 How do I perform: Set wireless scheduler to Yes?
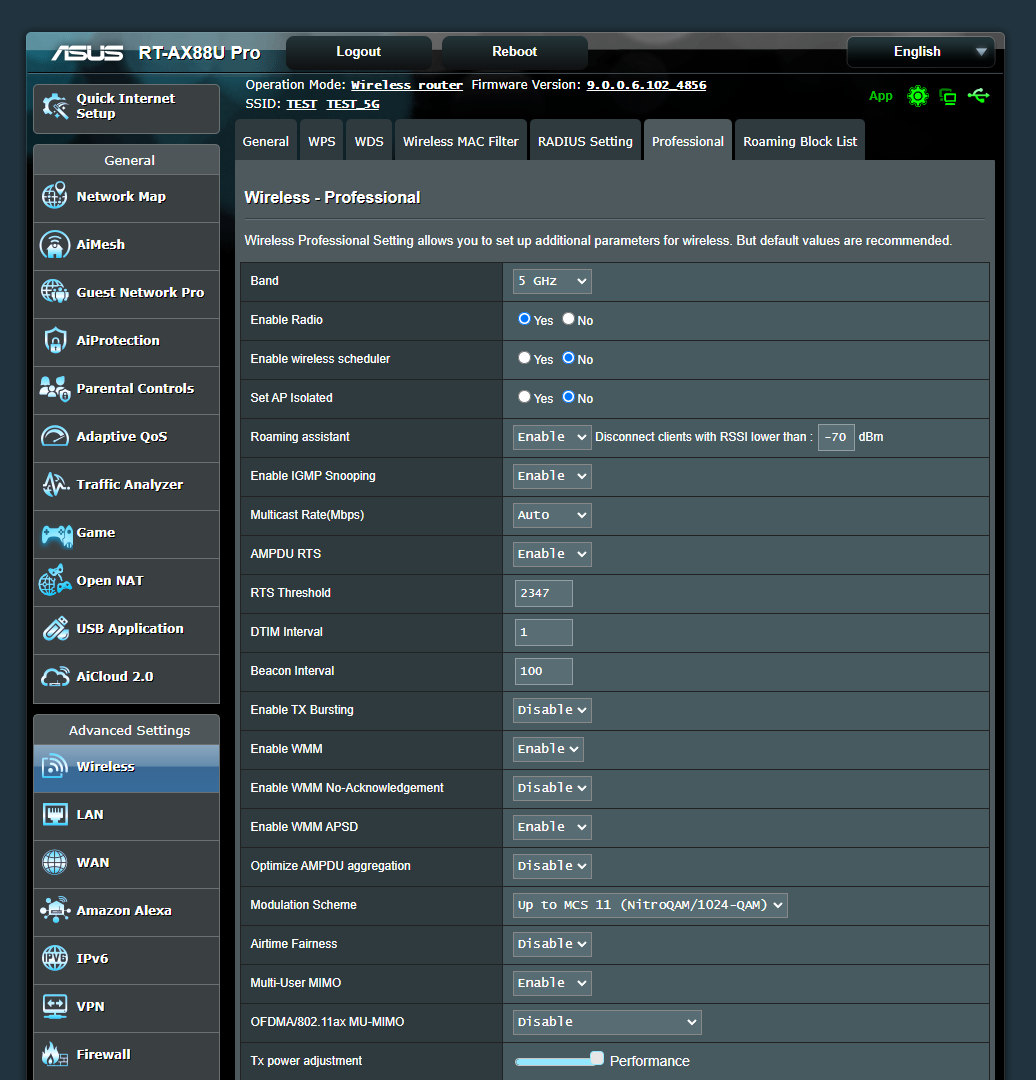click(524, 358)
